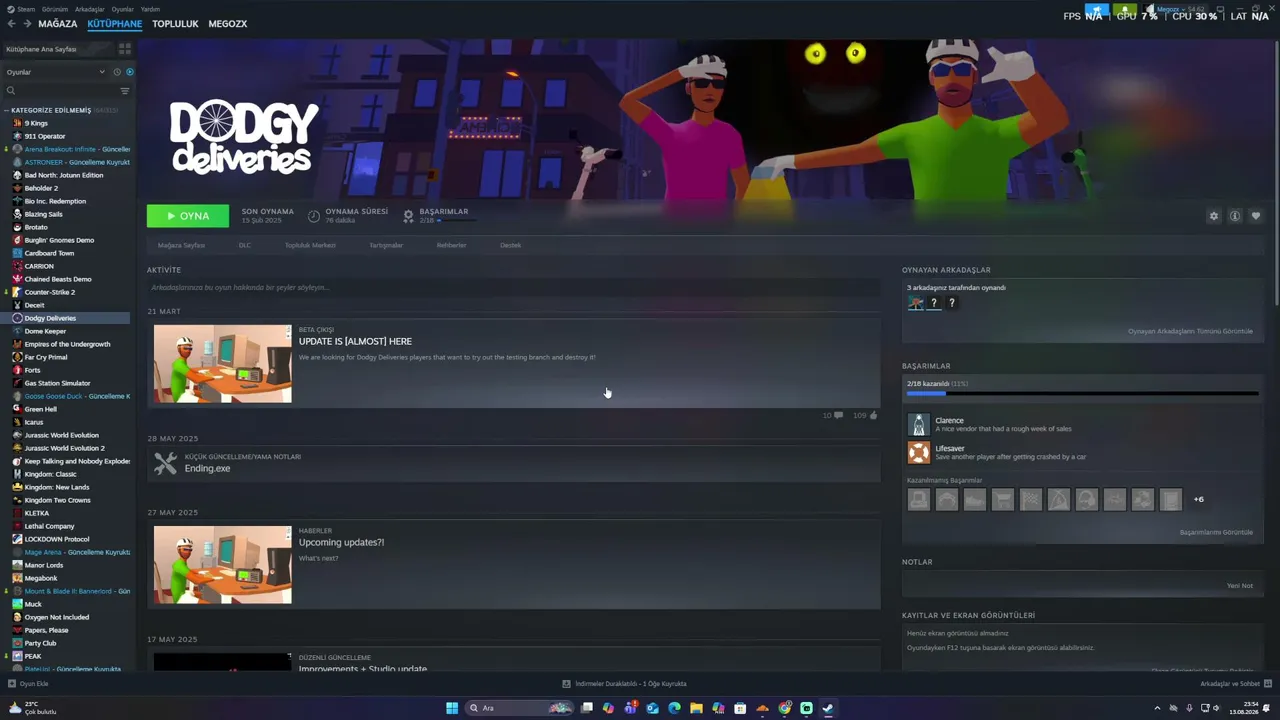1280x720 pixels.
Task: Click the achievements progress bar
Action: pyautogui.click(x=1082, y=394)
